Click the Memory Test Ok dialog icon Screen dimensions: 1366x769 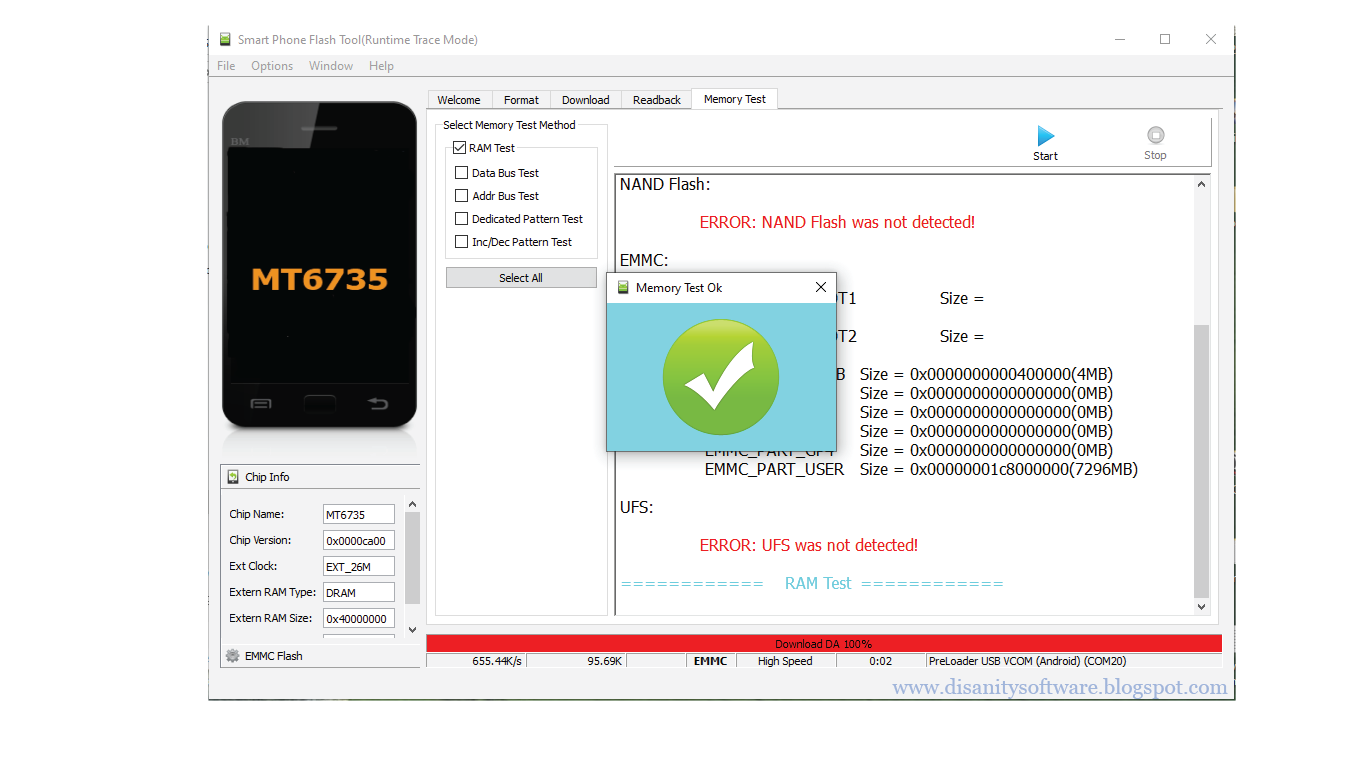click(x=622, y=288)
